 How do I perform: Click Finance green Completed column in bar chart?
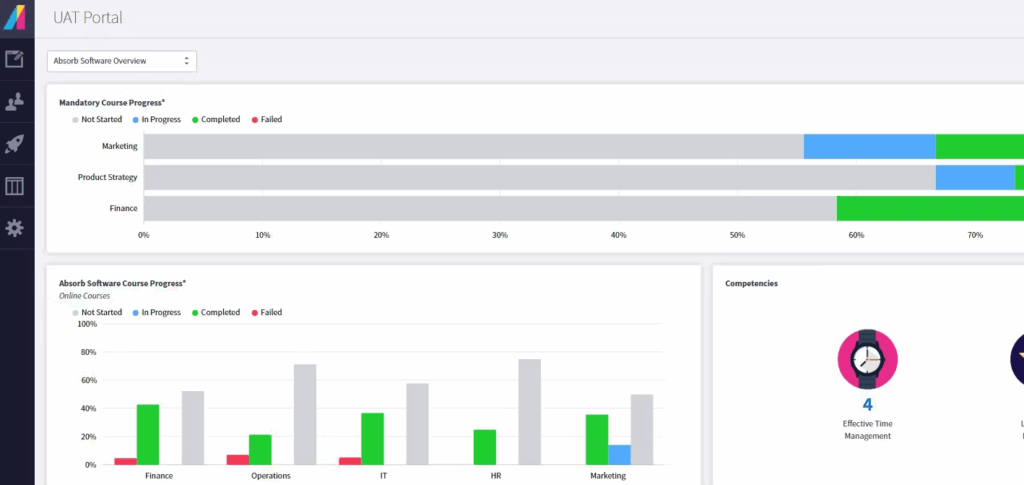point(148,435)
